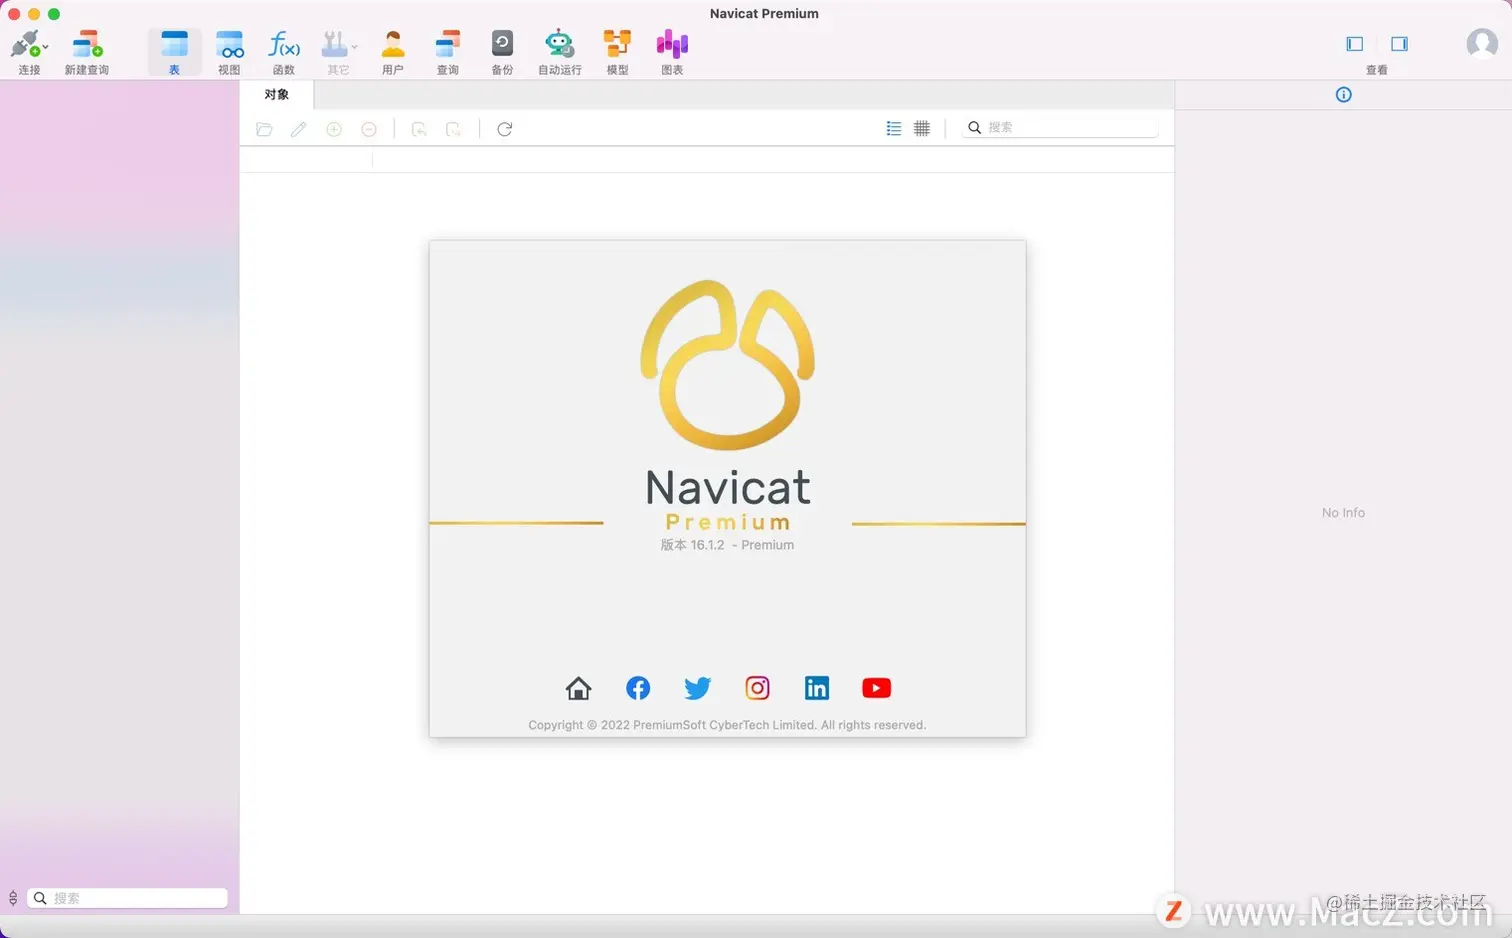Click the sidebar search field at bottom
The image size is (1512, 938).
[x=127, y=898]
